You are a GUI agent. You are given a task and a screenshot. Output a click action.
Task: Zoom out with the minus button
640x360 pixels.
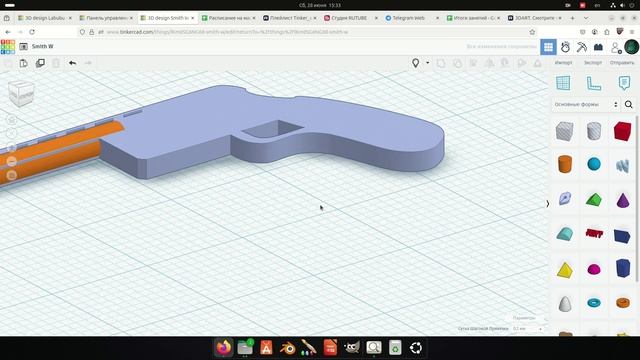(x=12, y=161)
